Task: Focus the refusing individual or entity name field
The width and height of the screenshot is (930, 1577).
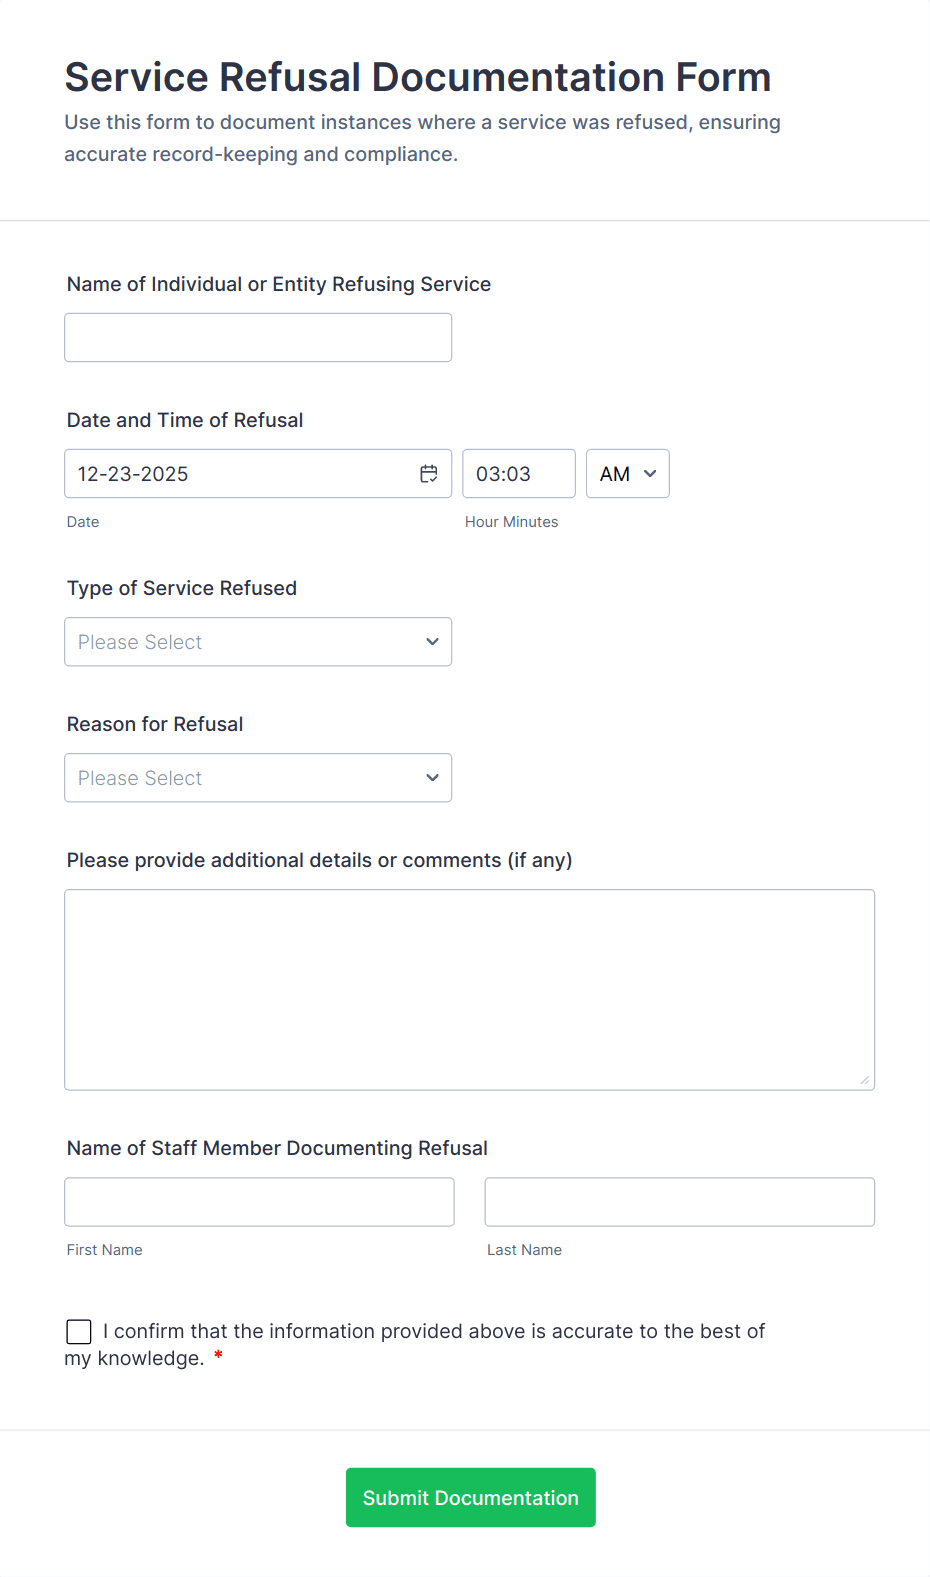Action: pyautogui.click(x=258, y=338)
